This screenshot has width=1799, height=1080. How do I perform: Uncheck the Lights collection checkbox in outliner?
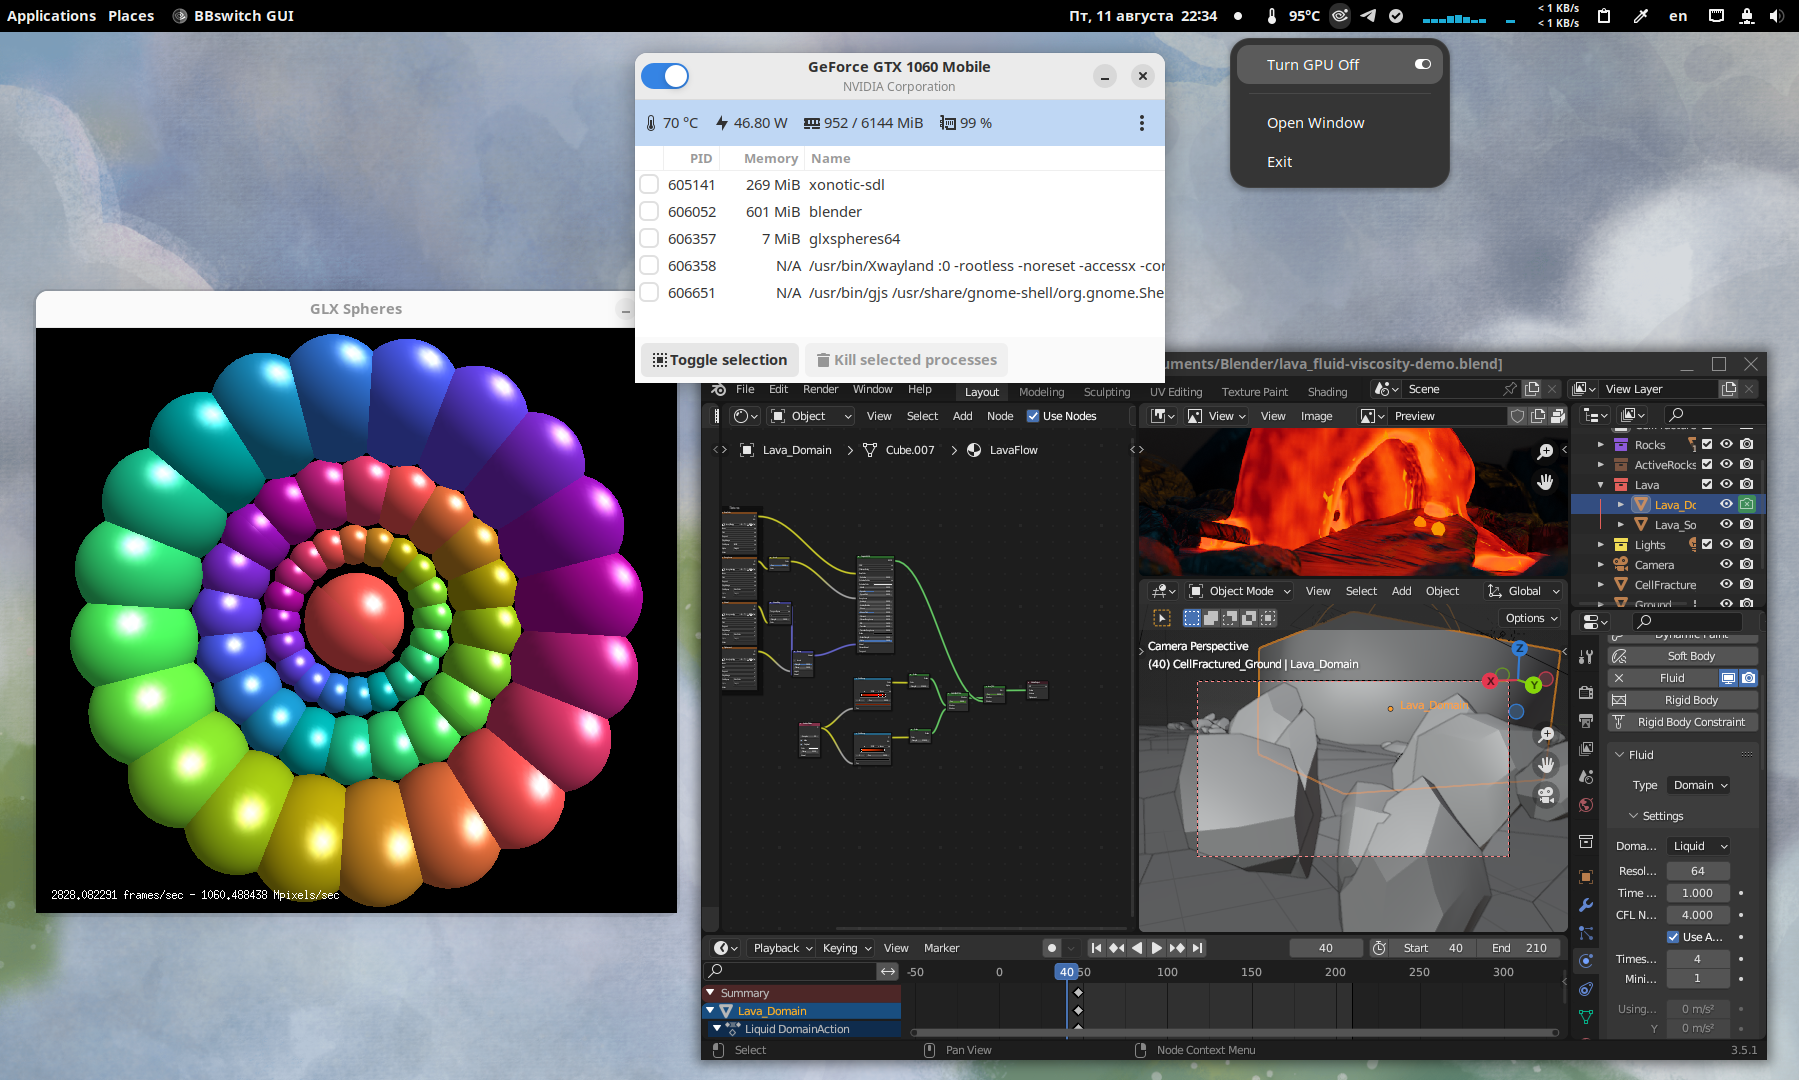pos(1707,544)
